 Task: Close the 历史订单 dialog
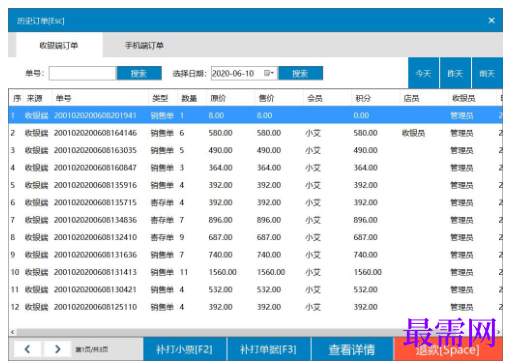[491, 21]
